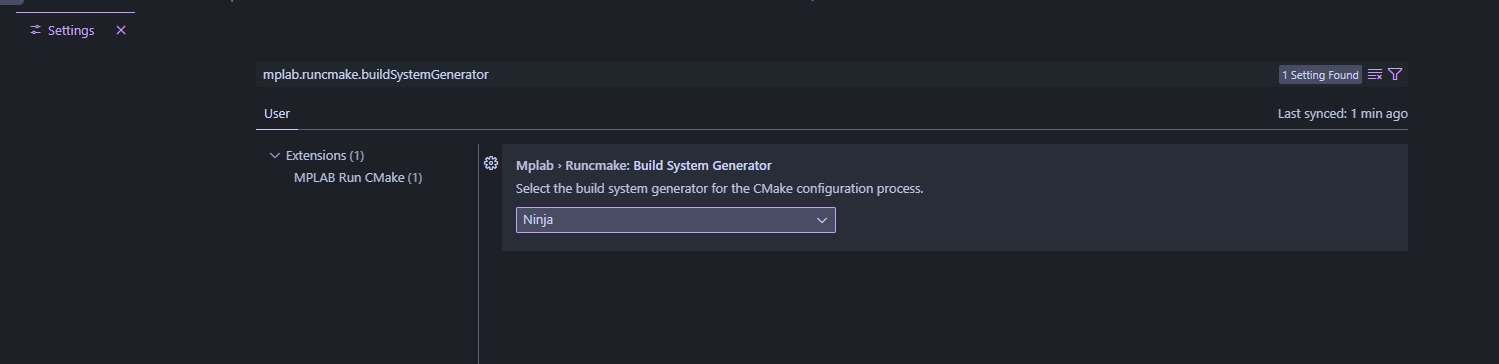Viewport: 1499px width, 364px height.
Task: Focus the settings search field
Action: pos(765,75)
